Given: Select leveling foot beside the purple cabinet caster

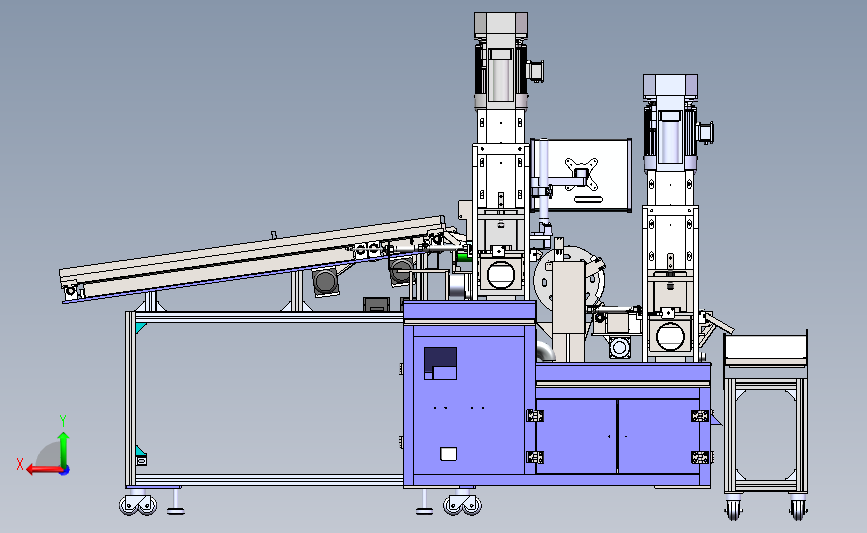Looking at the screenshot, I should click(425, 502).
